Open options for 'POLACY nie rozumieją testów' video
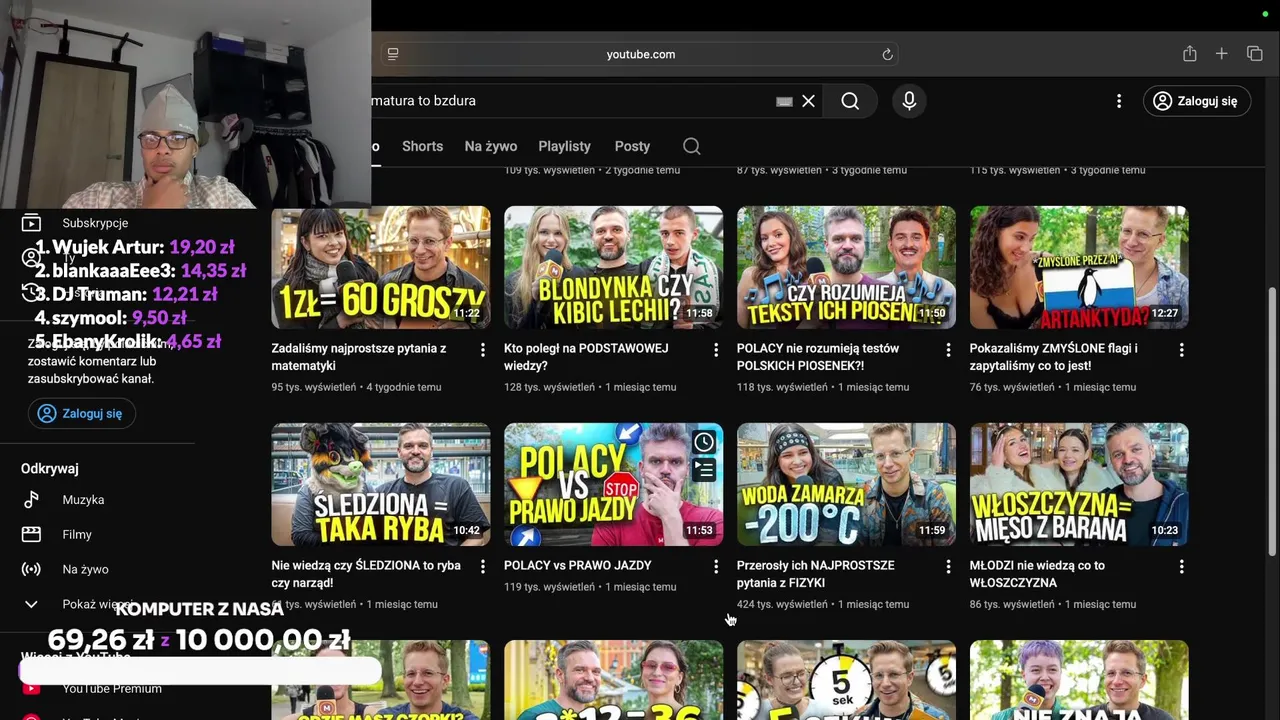This screenshot has width=1280, height=720. [x=948, y=349]
